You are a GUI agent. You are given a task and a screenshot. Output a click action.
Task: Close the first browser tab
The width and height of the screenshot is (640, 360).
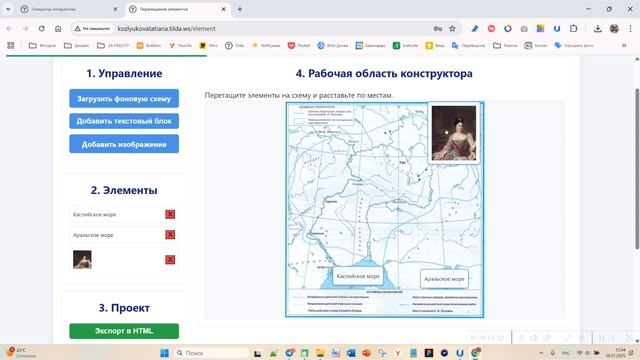pyautogui.click(x=115, y=9)
